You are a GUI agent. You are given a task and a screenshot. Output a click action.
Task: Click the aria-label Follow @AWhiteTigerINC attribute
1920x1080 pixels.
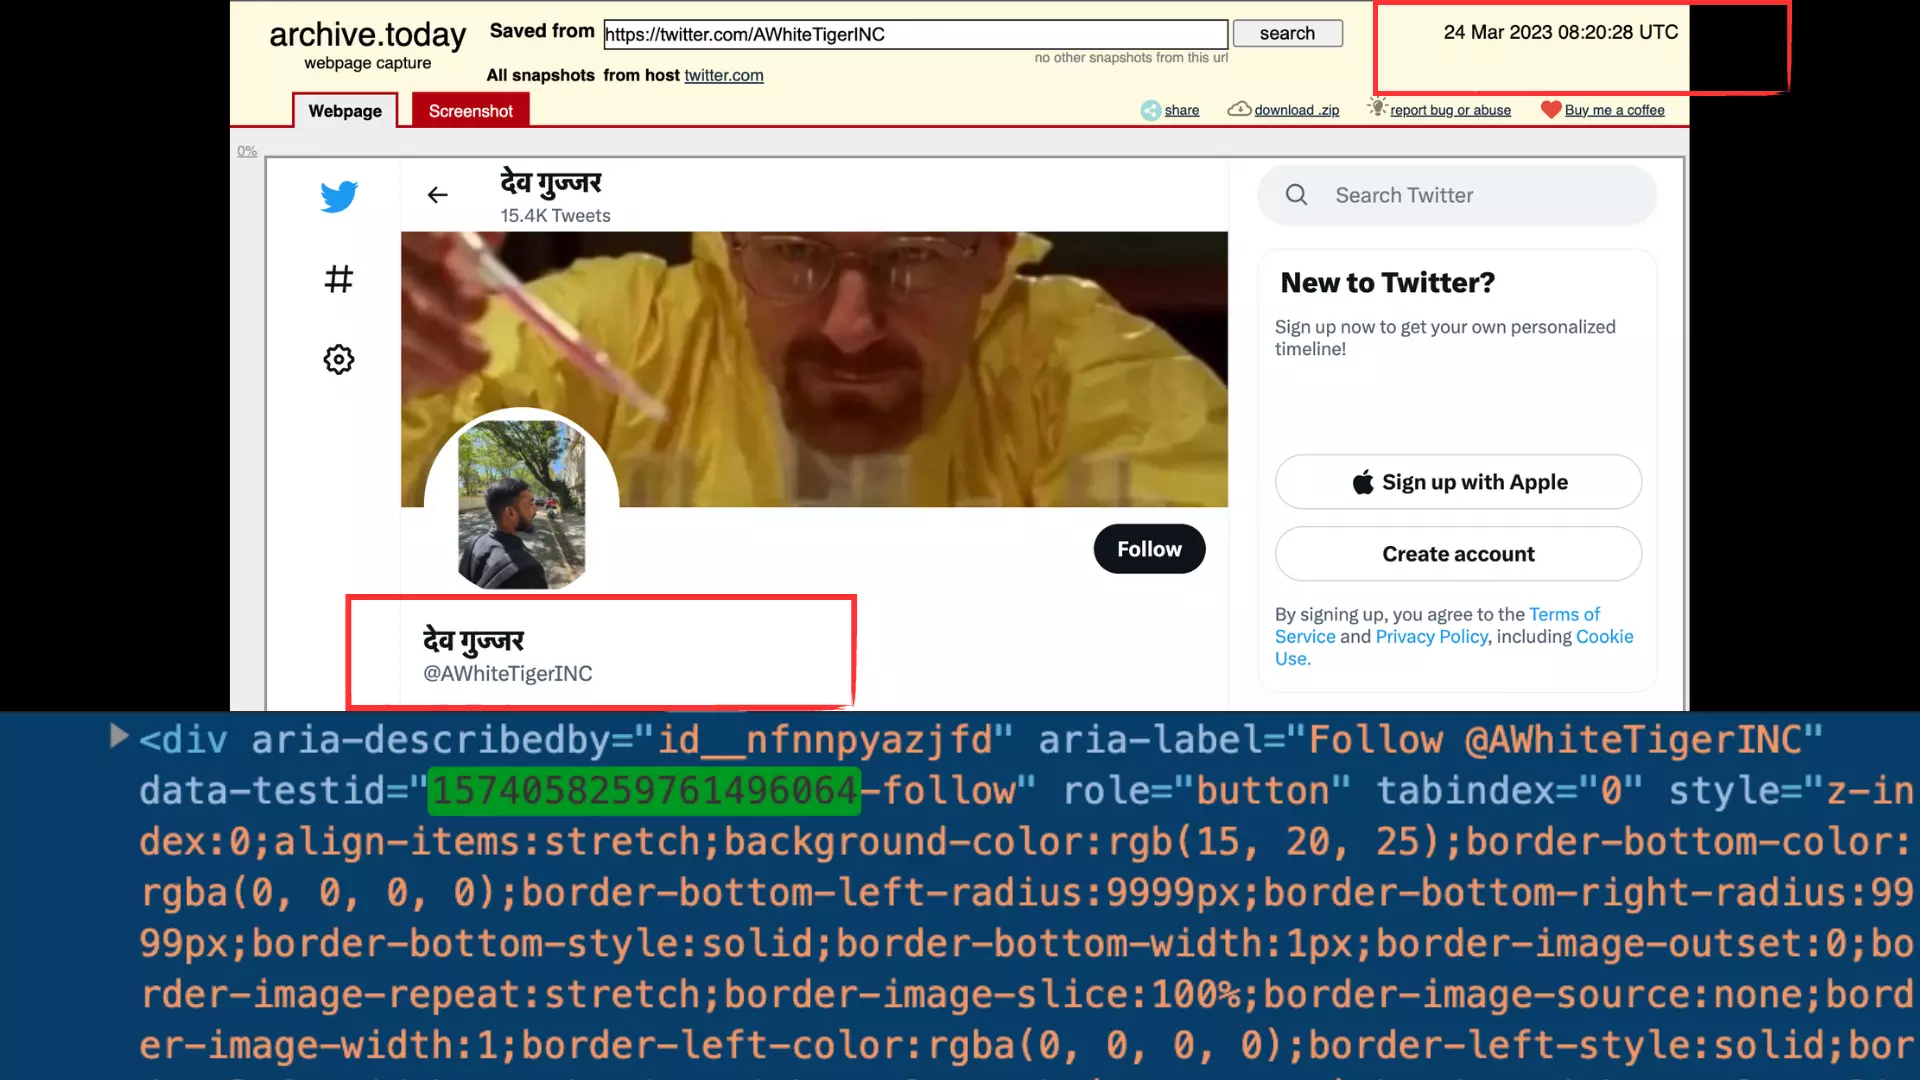click(1430, 739)
